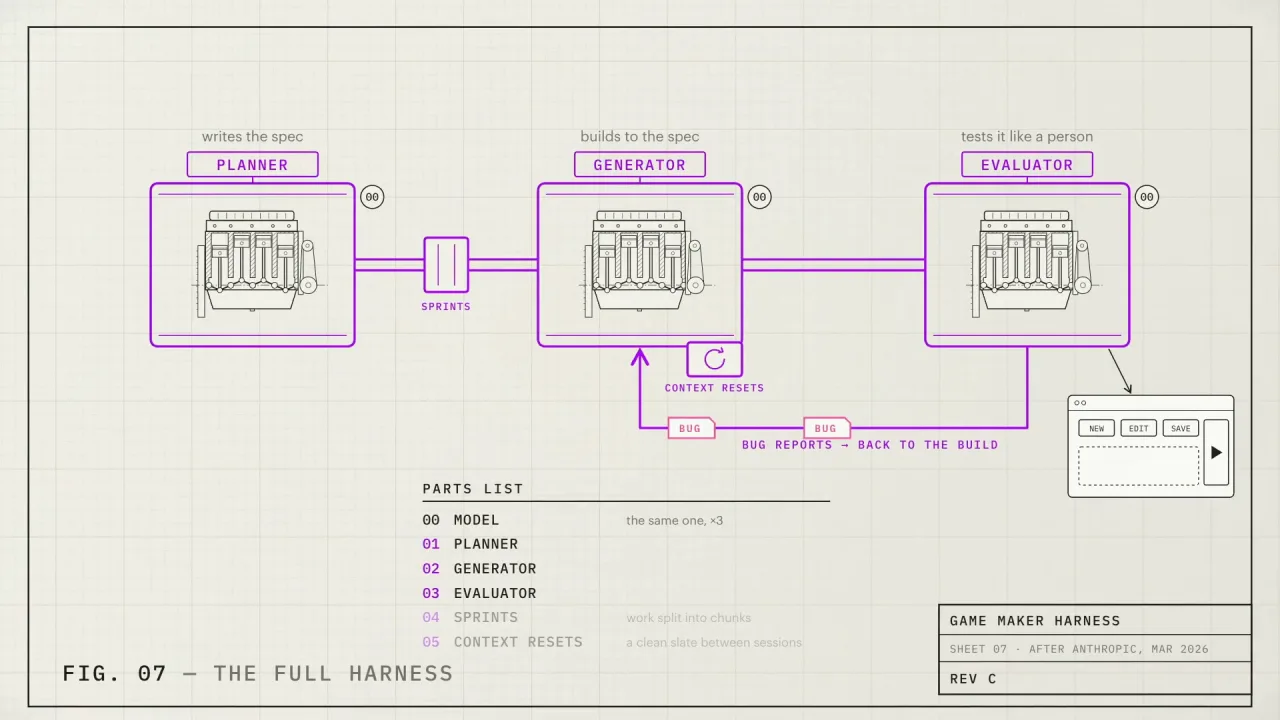Image resolution: width=1280 pixels, height=720 pixels.
Task: Click the PLANNER label box
Action: tap(252, 165)
